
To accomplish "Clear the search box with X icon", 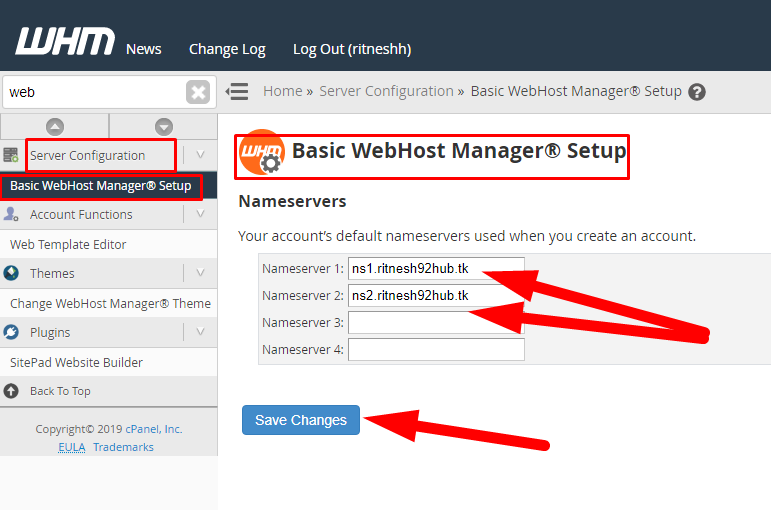I will 198,92.
